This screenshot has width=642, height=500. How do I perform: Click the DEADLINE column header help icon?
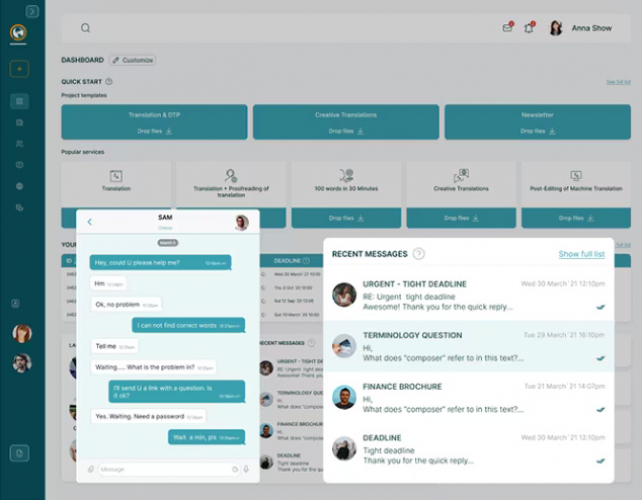pyautogui.click(x=306, y=261)
